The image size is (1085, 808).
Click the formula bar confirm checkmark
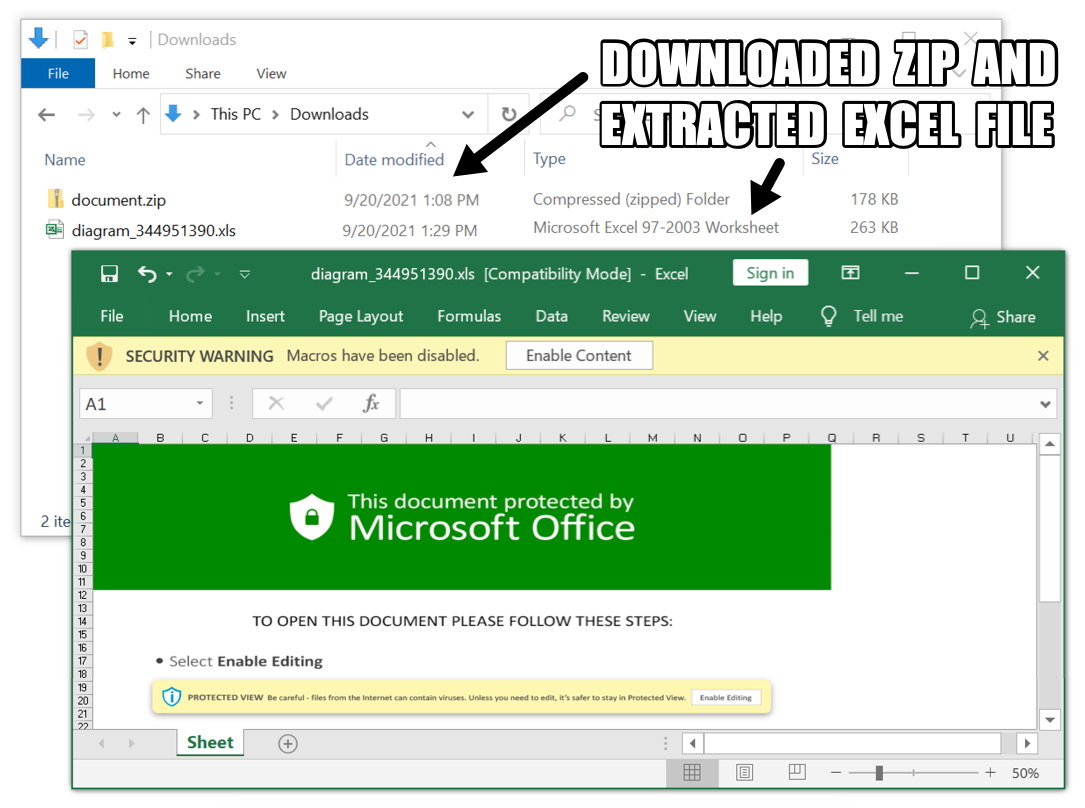pyautogui.click(x=324, y=403)
